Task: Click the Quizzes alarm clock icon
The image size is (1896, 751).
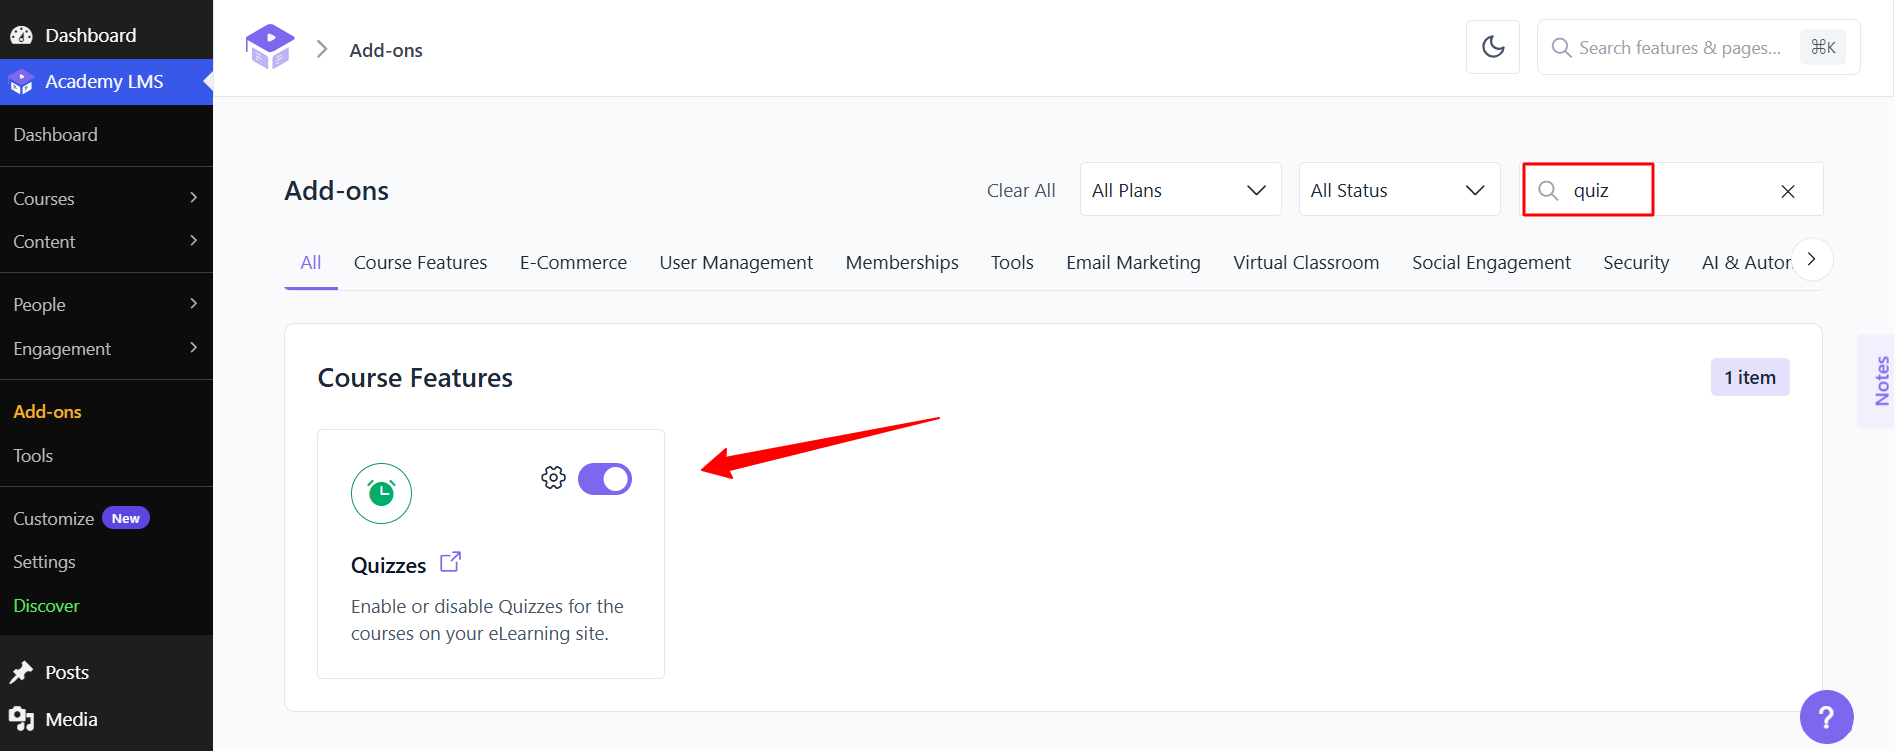Action: [x=381, y=493]
